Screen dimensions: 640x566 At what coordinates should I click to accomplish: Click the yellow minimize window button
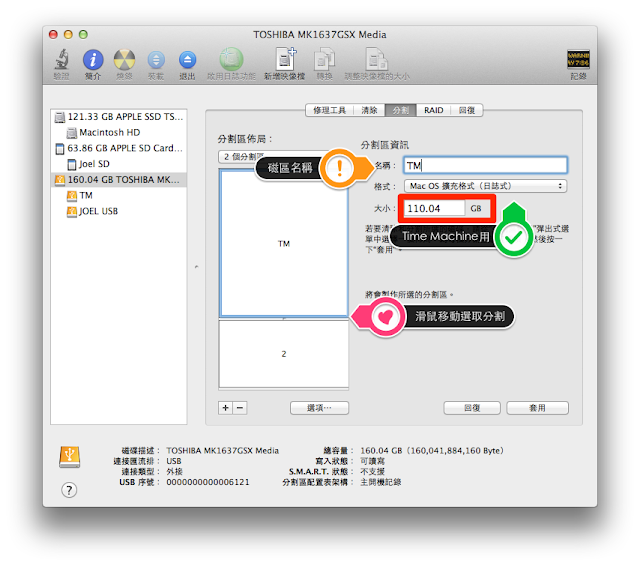click(x=68, y=34)
